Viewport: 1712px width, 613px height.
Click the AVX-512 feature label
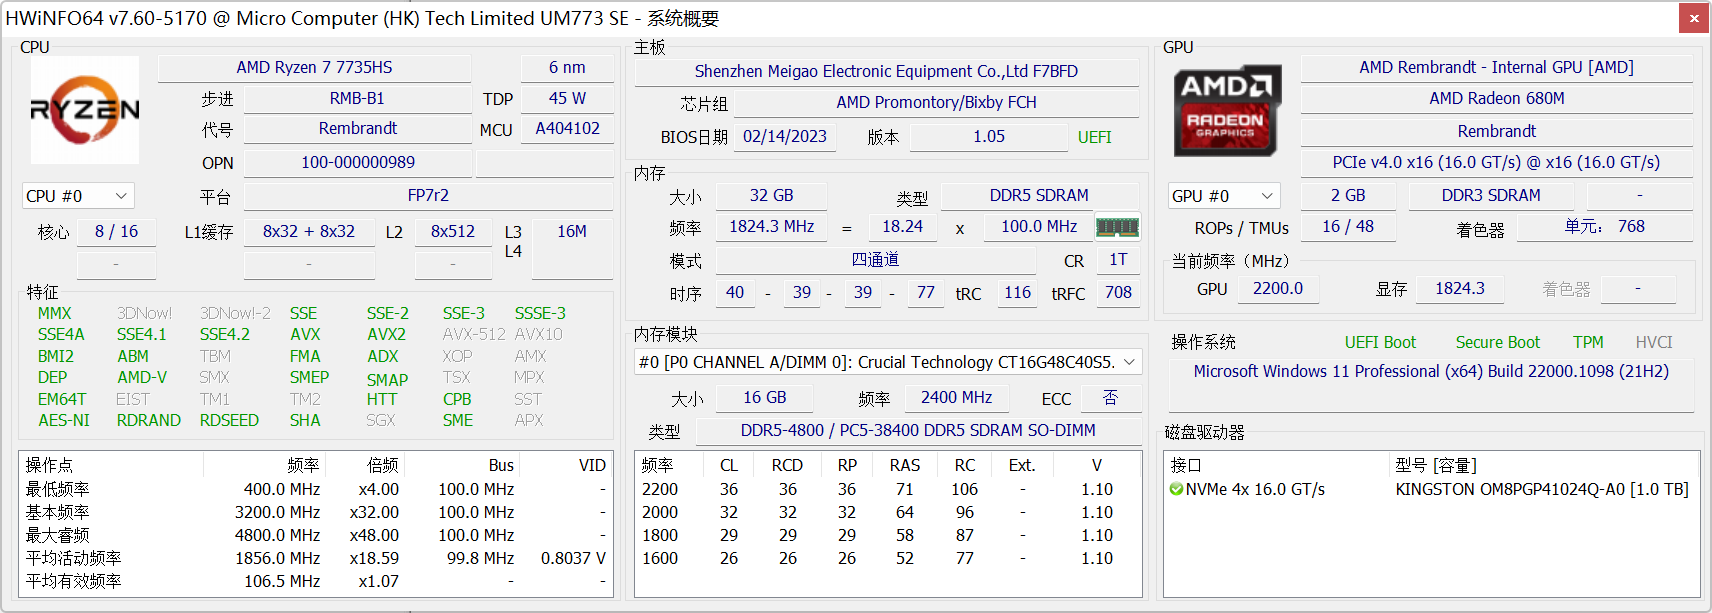[x=474, y=334]
